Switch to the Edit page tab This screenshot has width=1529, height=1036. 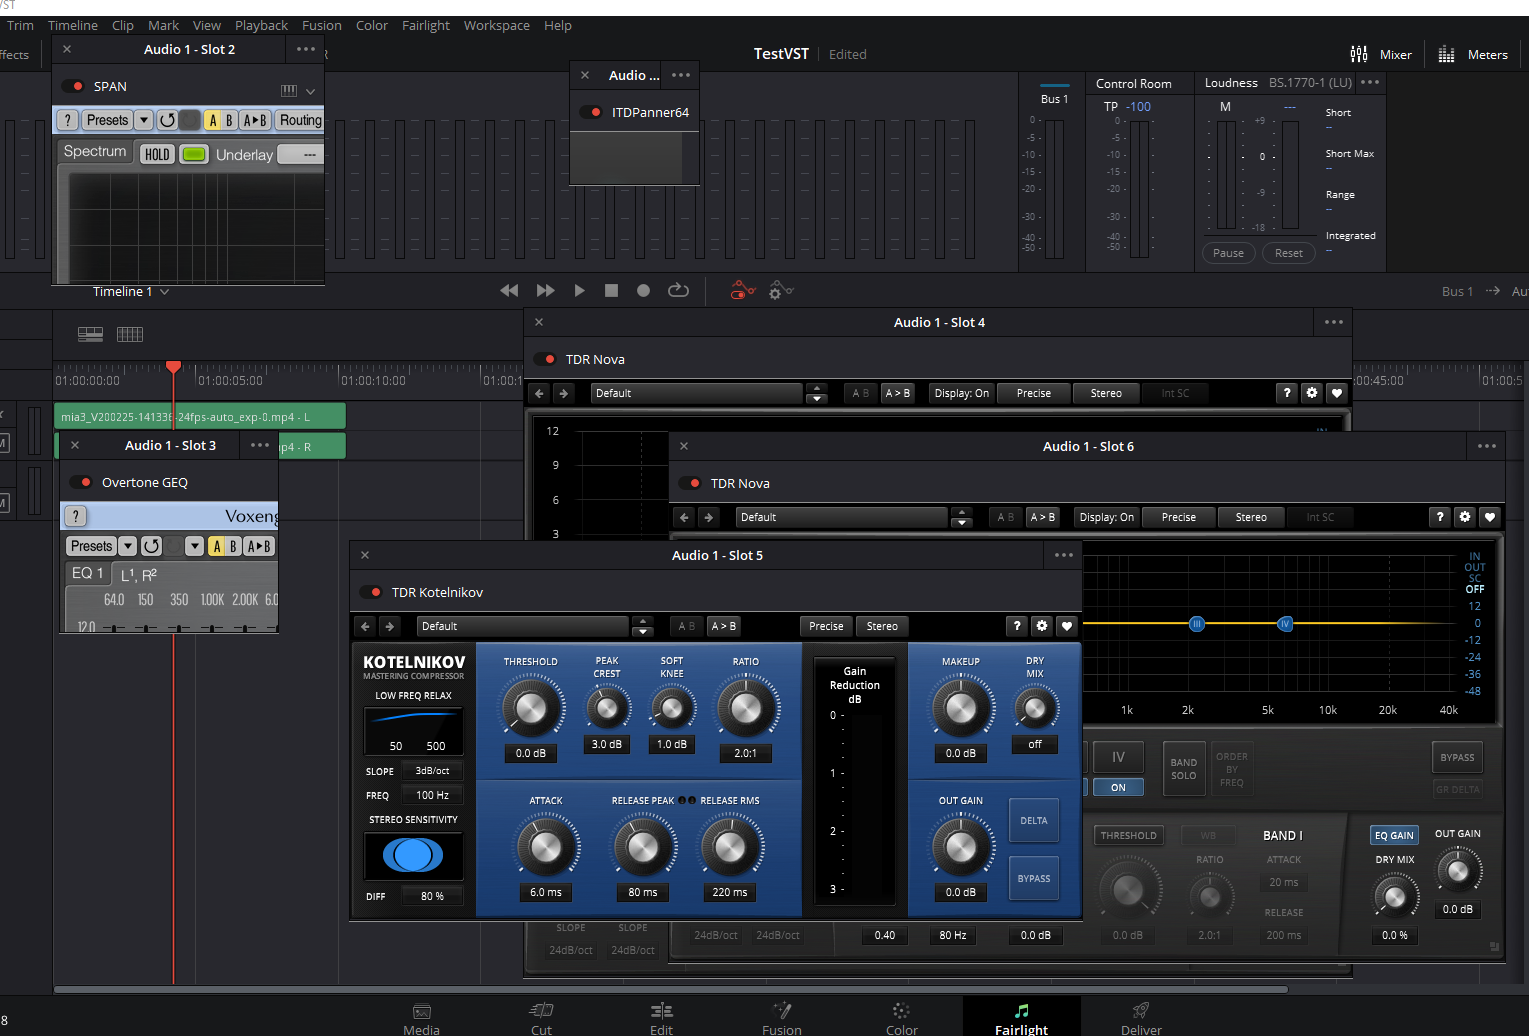[661, 1018]
